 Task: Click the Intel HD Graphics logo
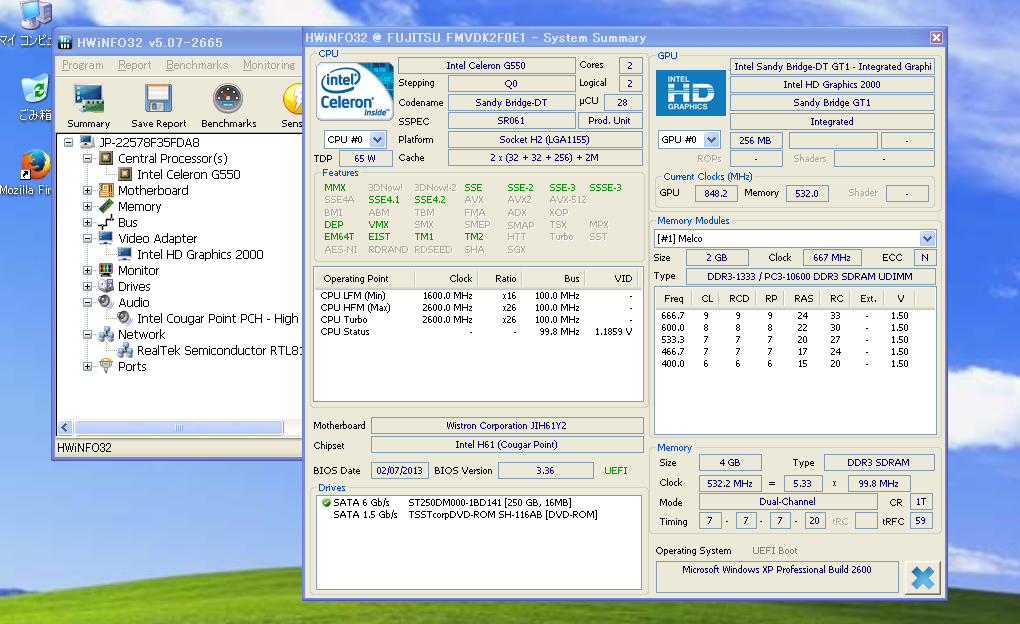pyautogui.click(x=691, y=93)
